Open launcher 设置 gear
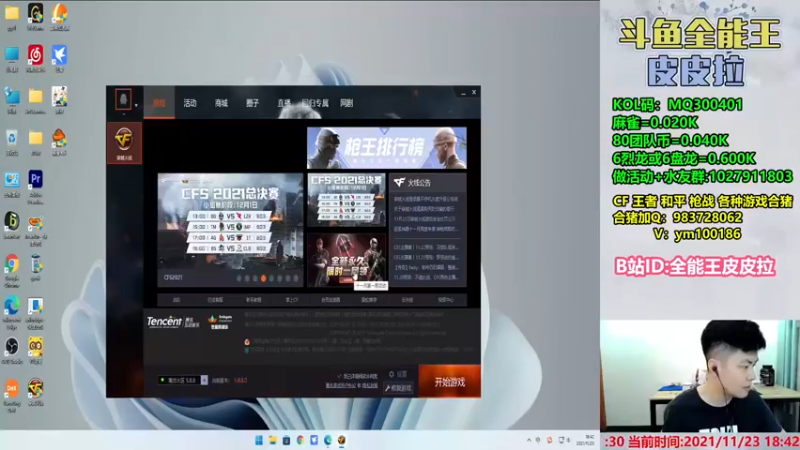Viewport: 800px width, 450px height. [x=398, y=374]
